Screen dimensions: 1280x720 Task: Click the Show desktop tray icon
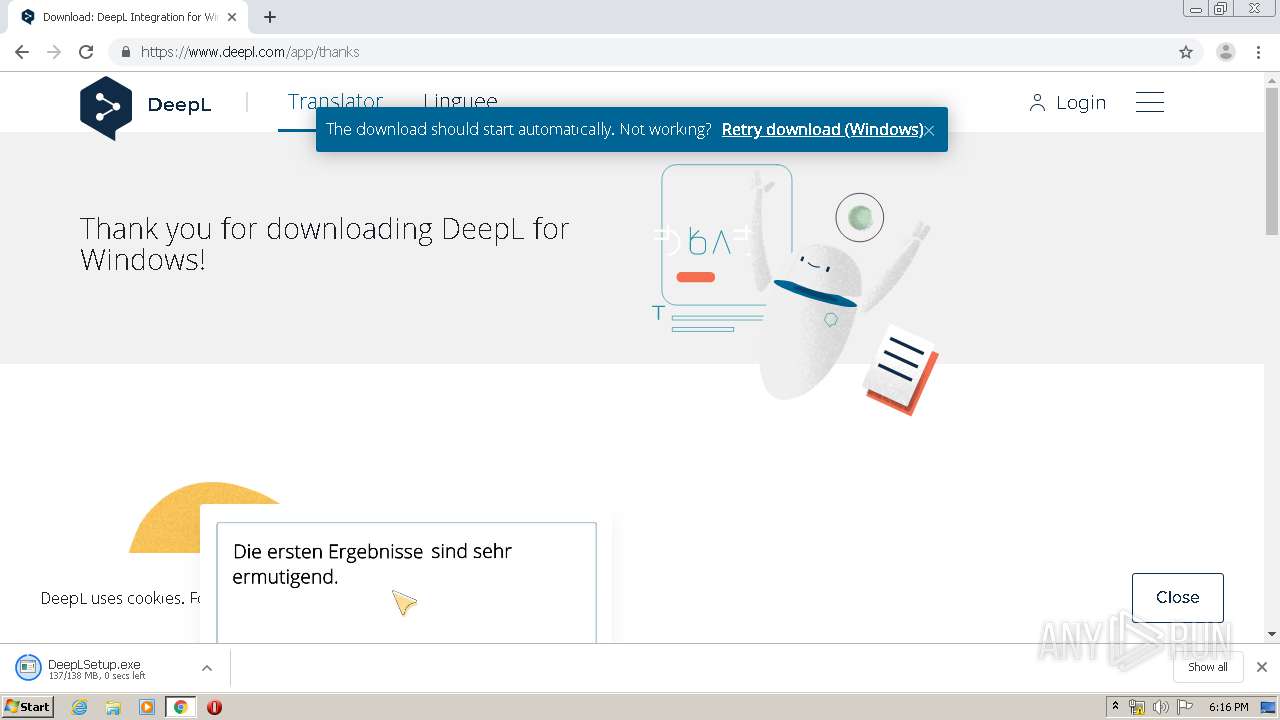click(x=1268, y=707)
